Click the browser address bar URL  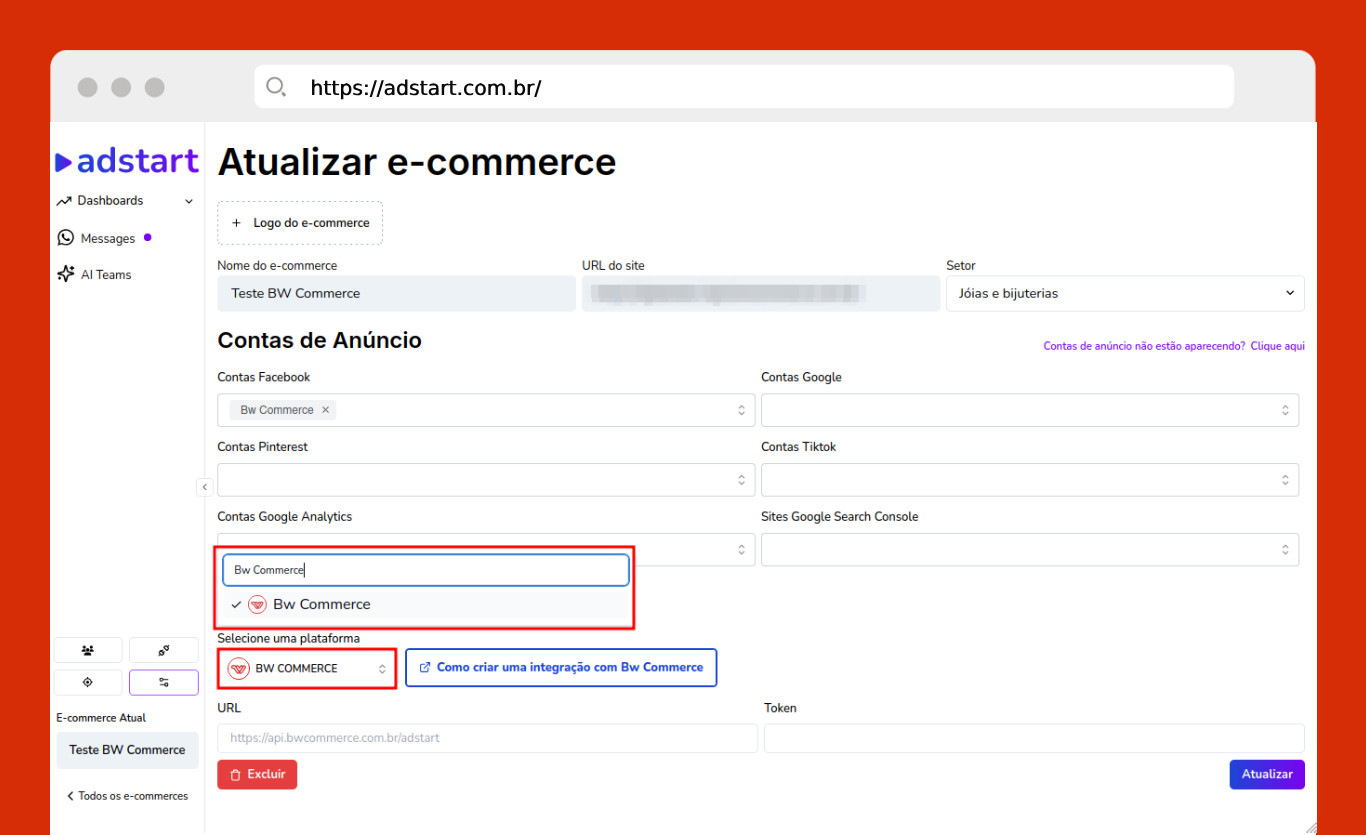426,88
